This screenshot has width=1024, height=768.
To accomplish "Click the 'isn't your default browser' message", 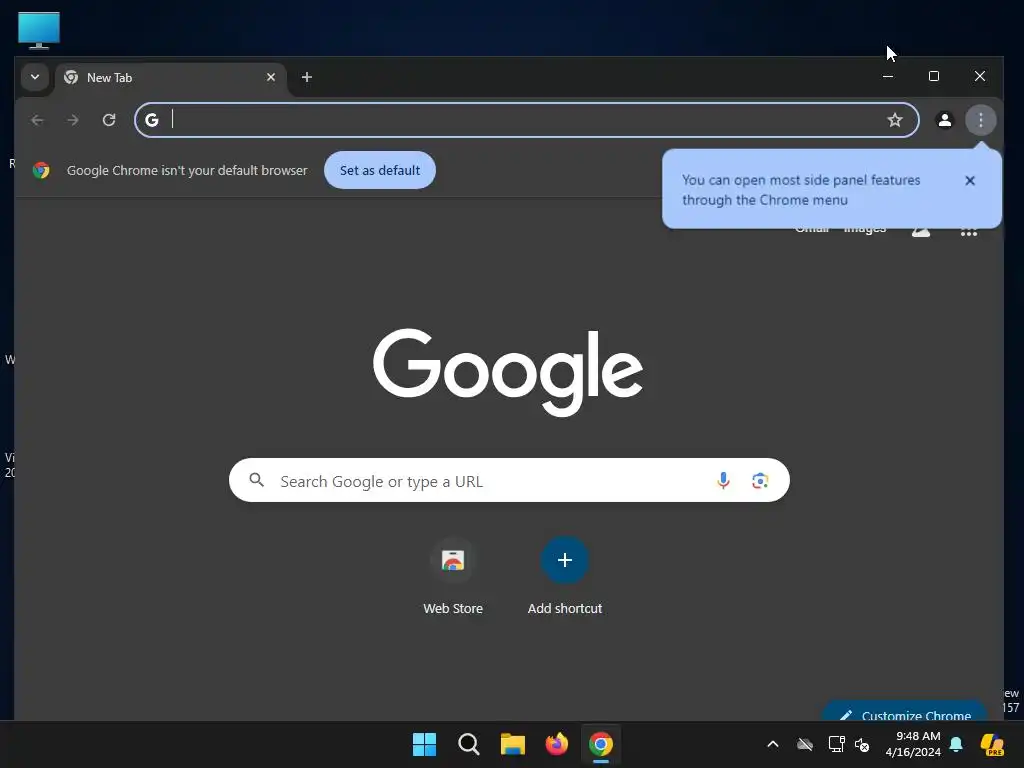I will coord(187,170).
